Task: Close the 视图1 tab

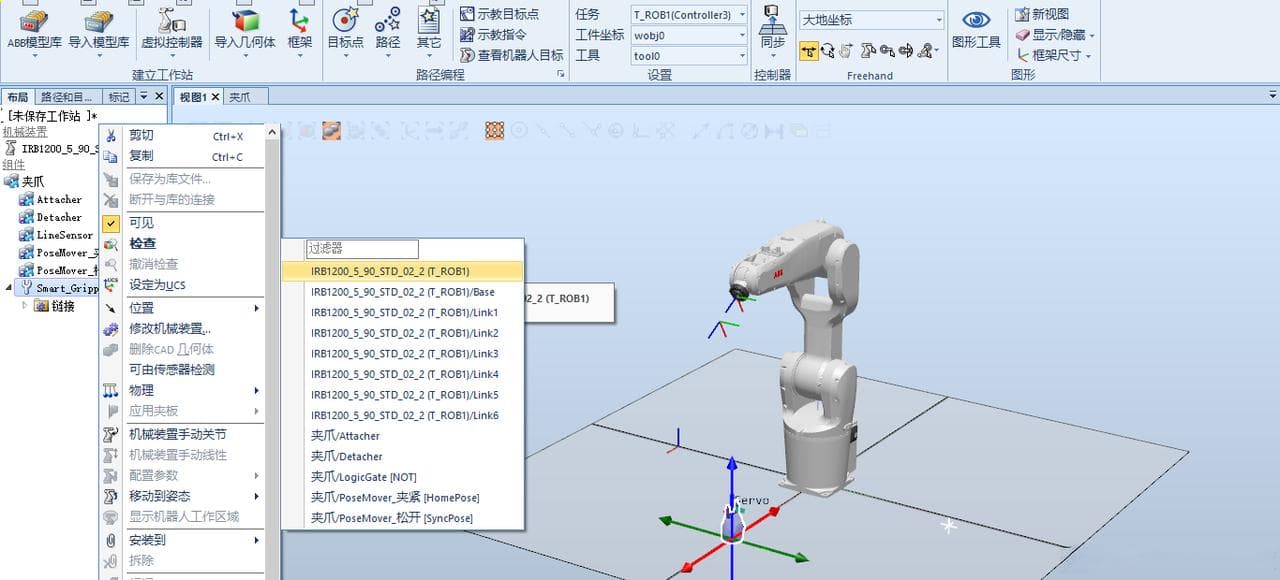Action: [x=215, y=97]
